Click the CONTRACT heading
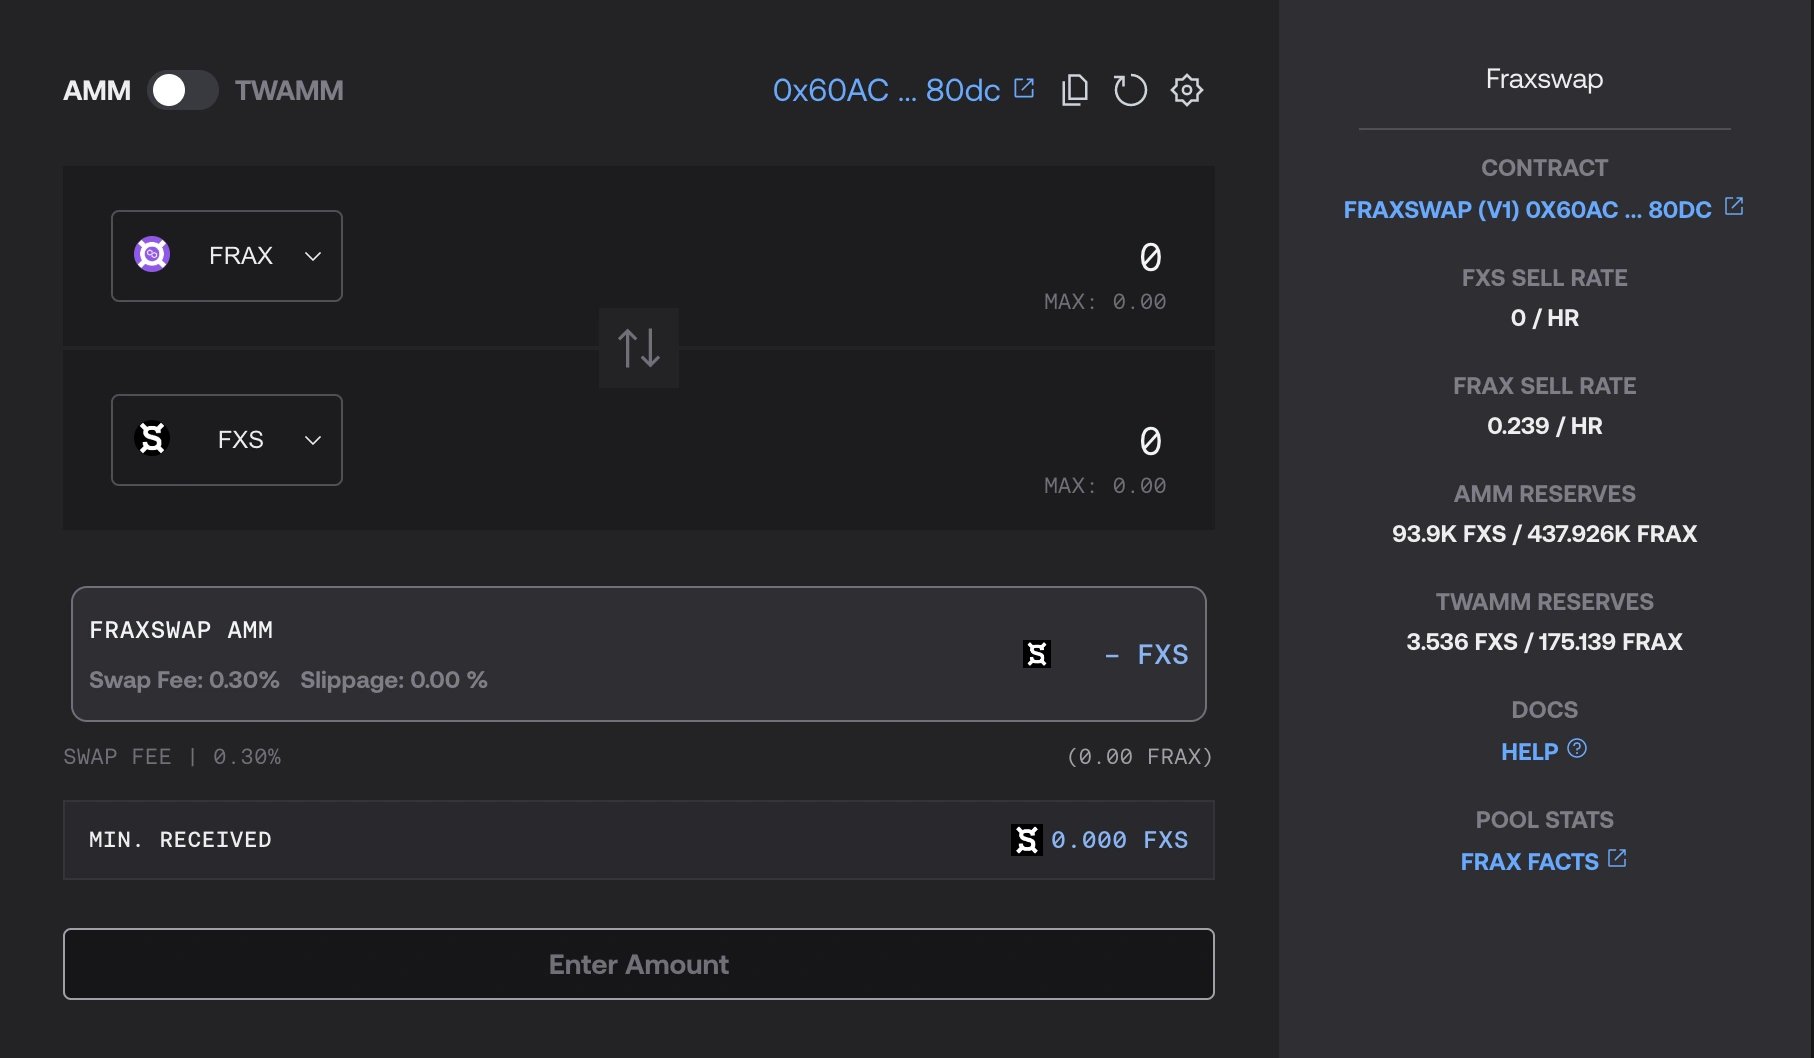This screenshot has width=1814, height=1058. (1544, 168)
